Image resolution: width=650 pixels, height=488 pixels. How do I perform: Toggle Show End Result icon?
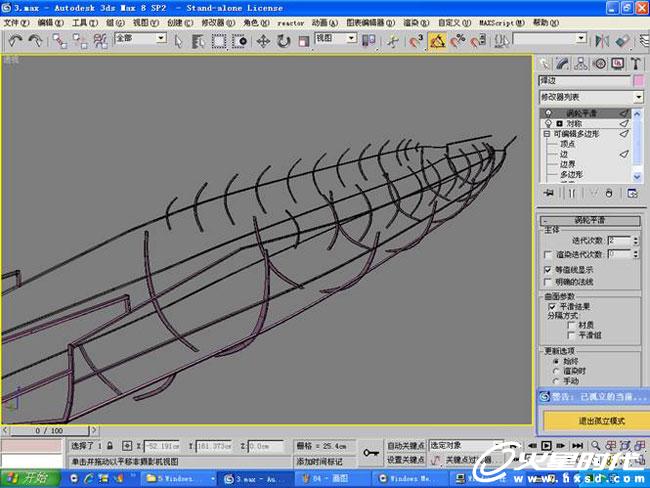pos(572,193)
